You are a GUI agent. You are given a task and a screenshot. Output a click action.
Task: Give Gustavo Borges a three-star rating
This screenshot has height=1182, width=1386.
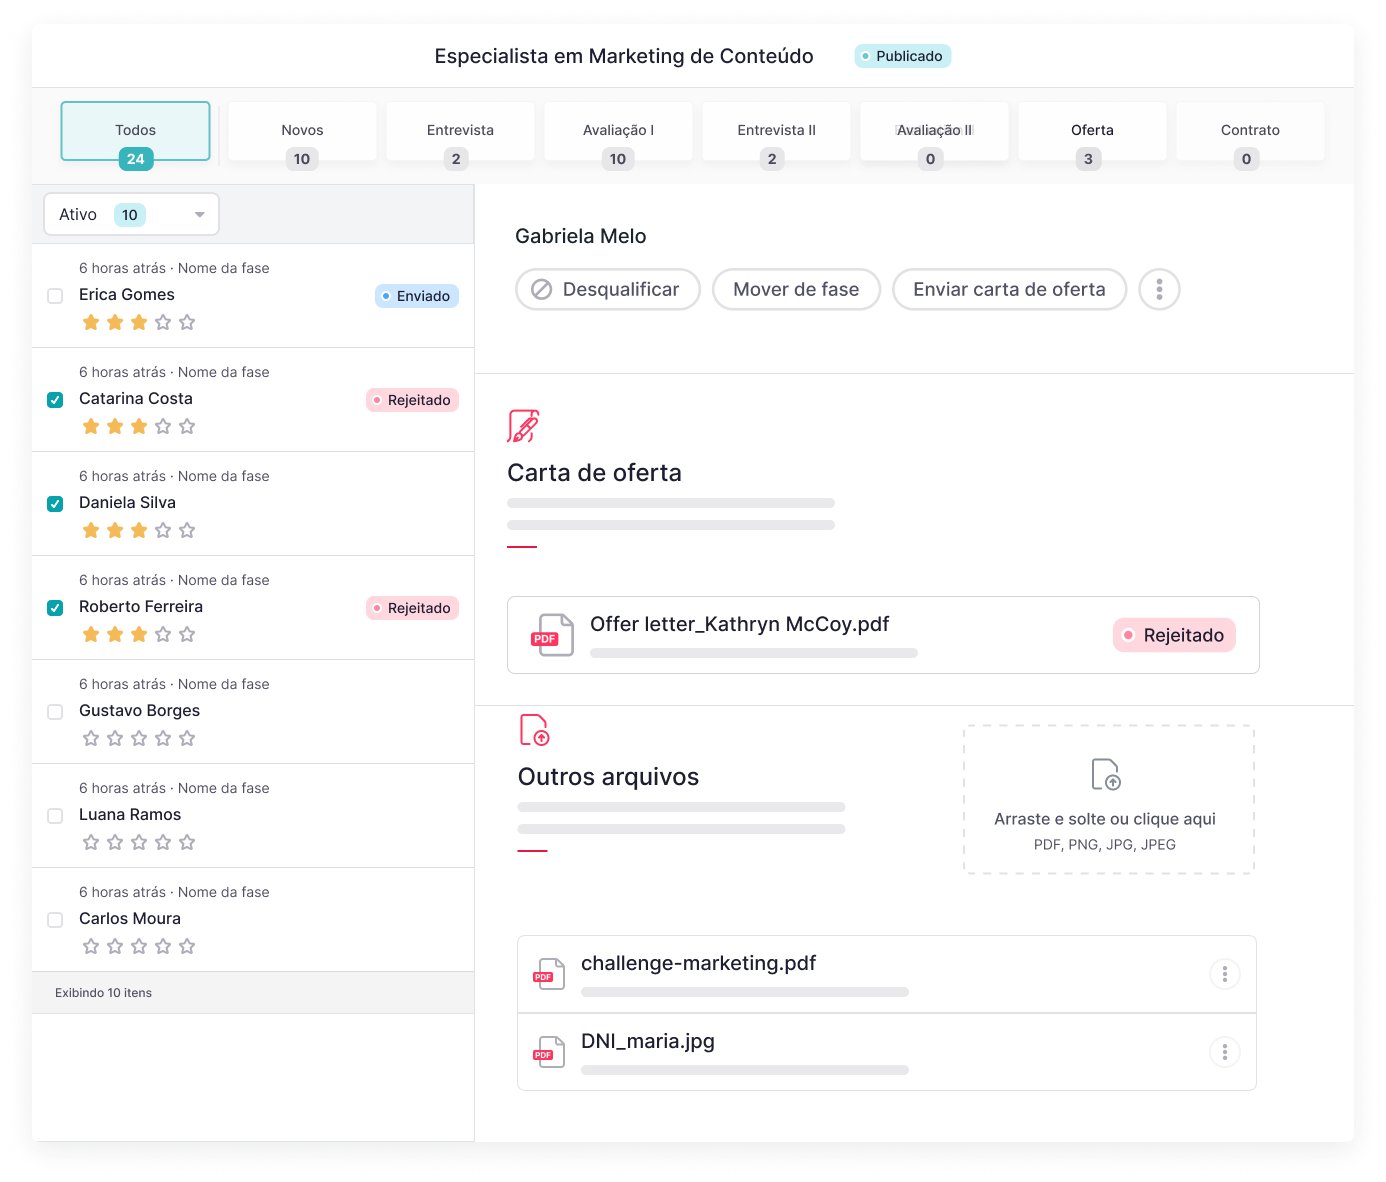pyautogui.click(x=139, y=738)
